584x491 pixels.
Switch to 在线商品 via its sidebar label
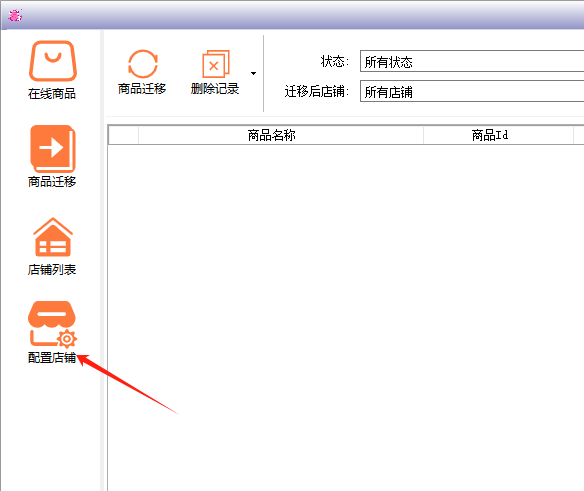pos(52,94)
